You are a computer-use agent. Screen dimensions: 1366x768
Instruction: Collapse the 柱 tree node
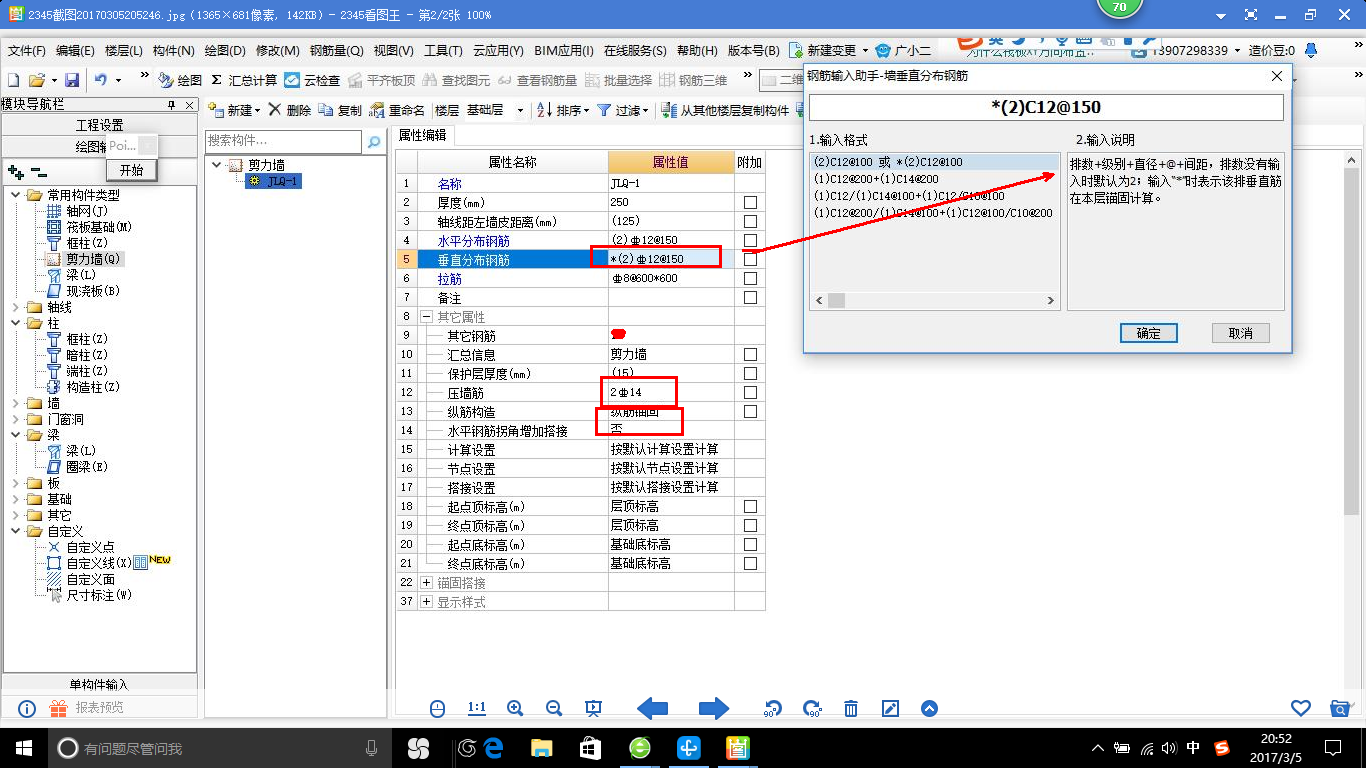pyautogui.click(x=15, y=323)
